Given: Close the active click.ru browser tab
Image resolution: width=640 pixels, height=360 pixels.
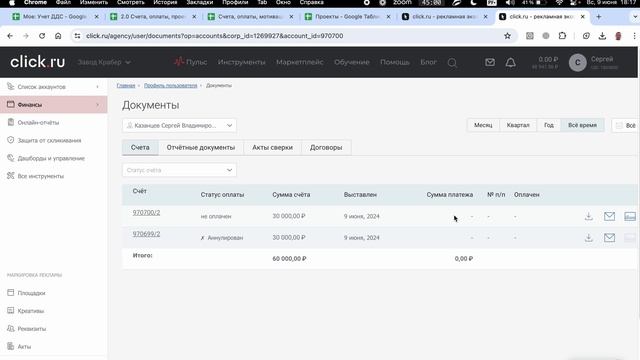Looking at the screenshot, I should coord(582,17).
